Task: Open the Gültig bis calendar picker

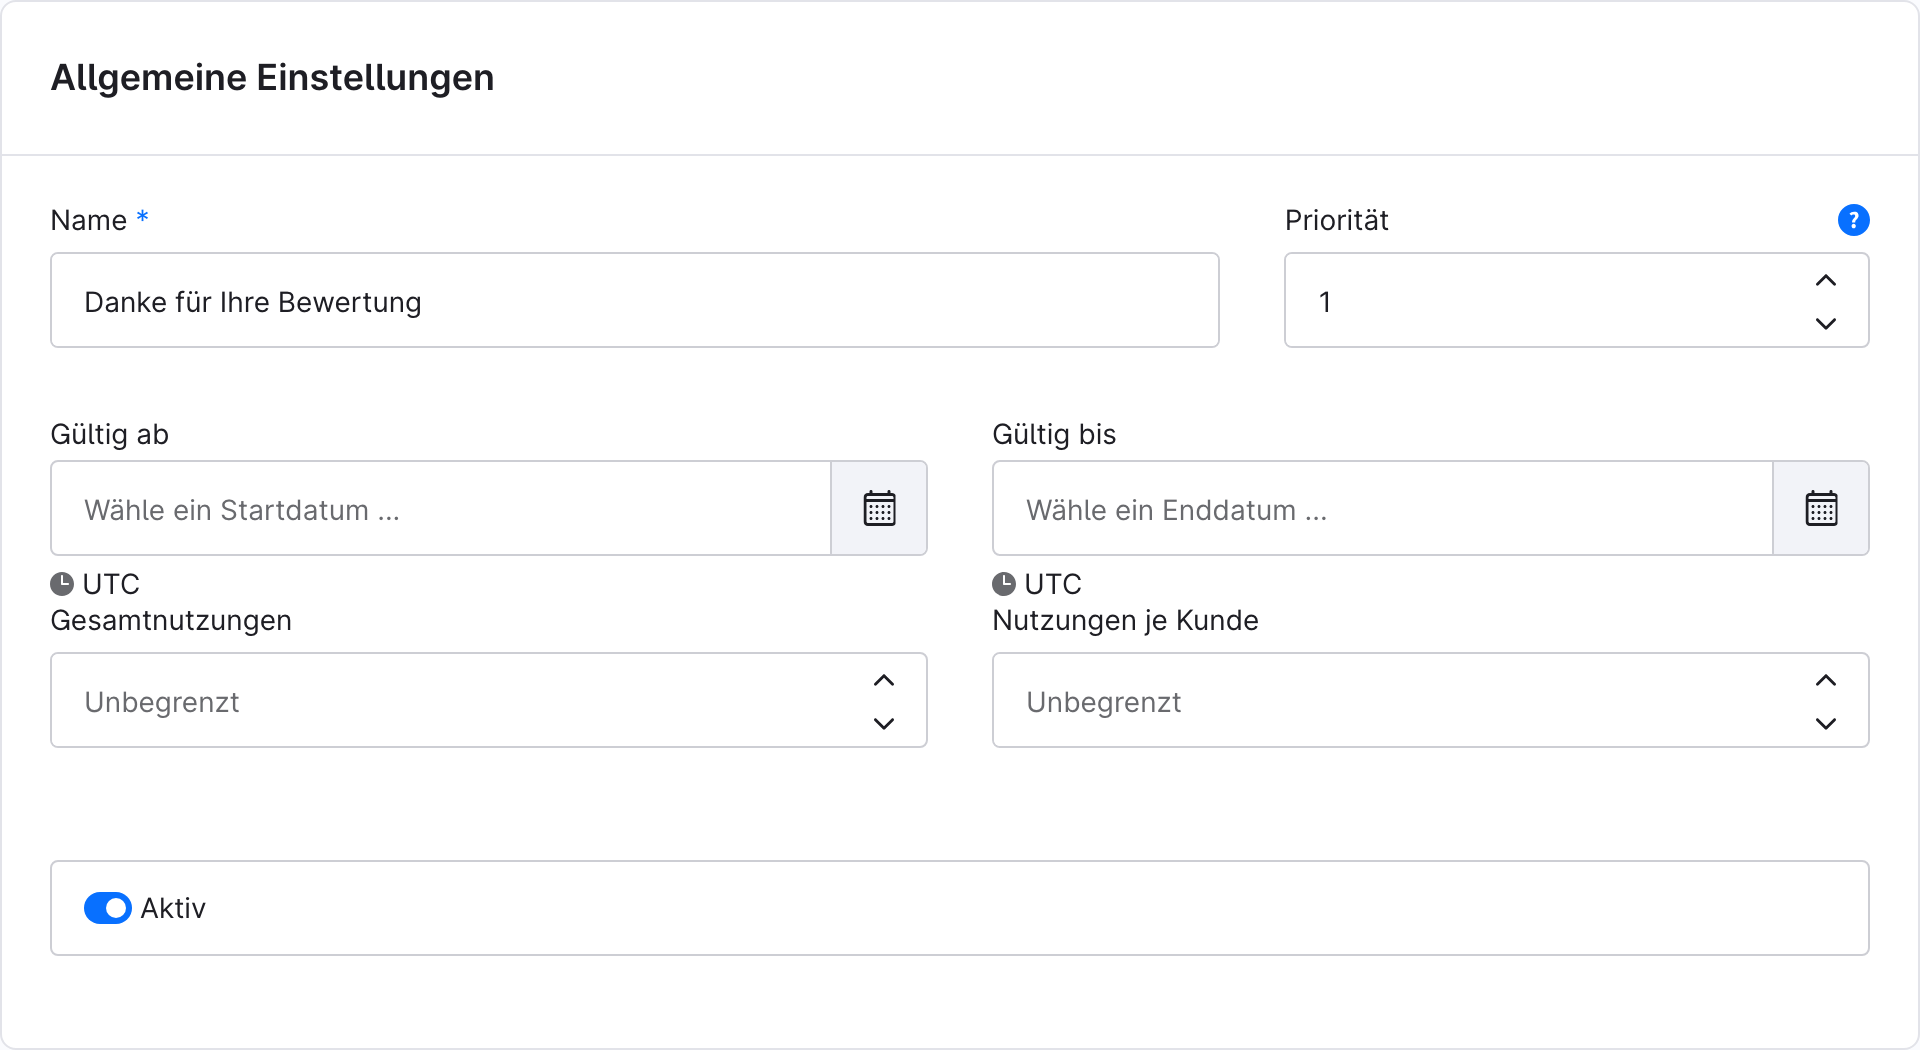Action: 1821,508
